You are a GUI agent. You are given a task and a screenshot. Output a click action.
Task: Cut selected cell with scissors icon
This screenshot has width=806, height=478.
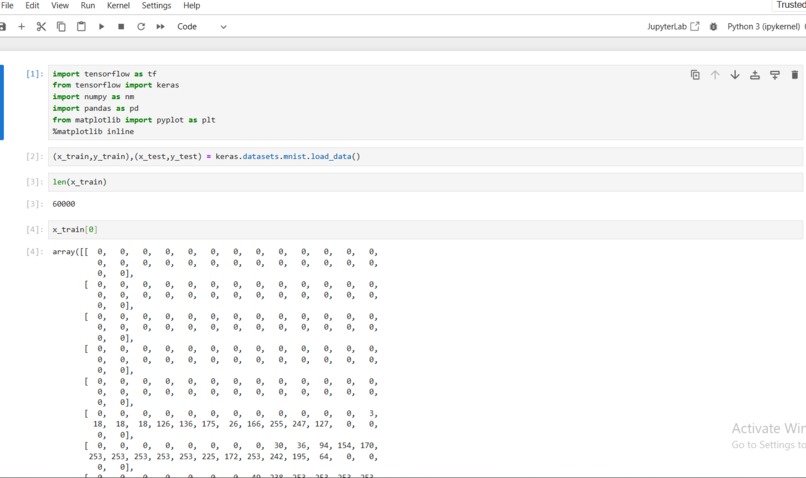pyautogui.click(x=41, y=27)
